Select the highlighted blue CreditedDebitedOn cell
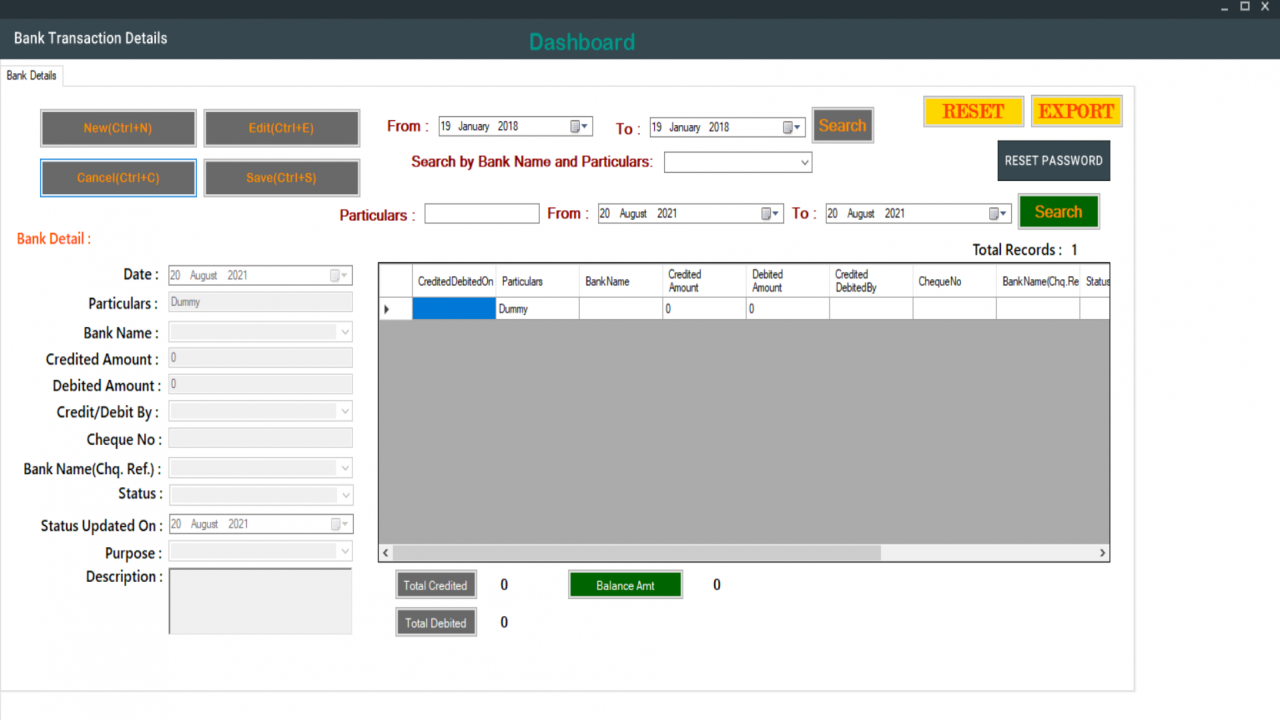 (454, 309)
